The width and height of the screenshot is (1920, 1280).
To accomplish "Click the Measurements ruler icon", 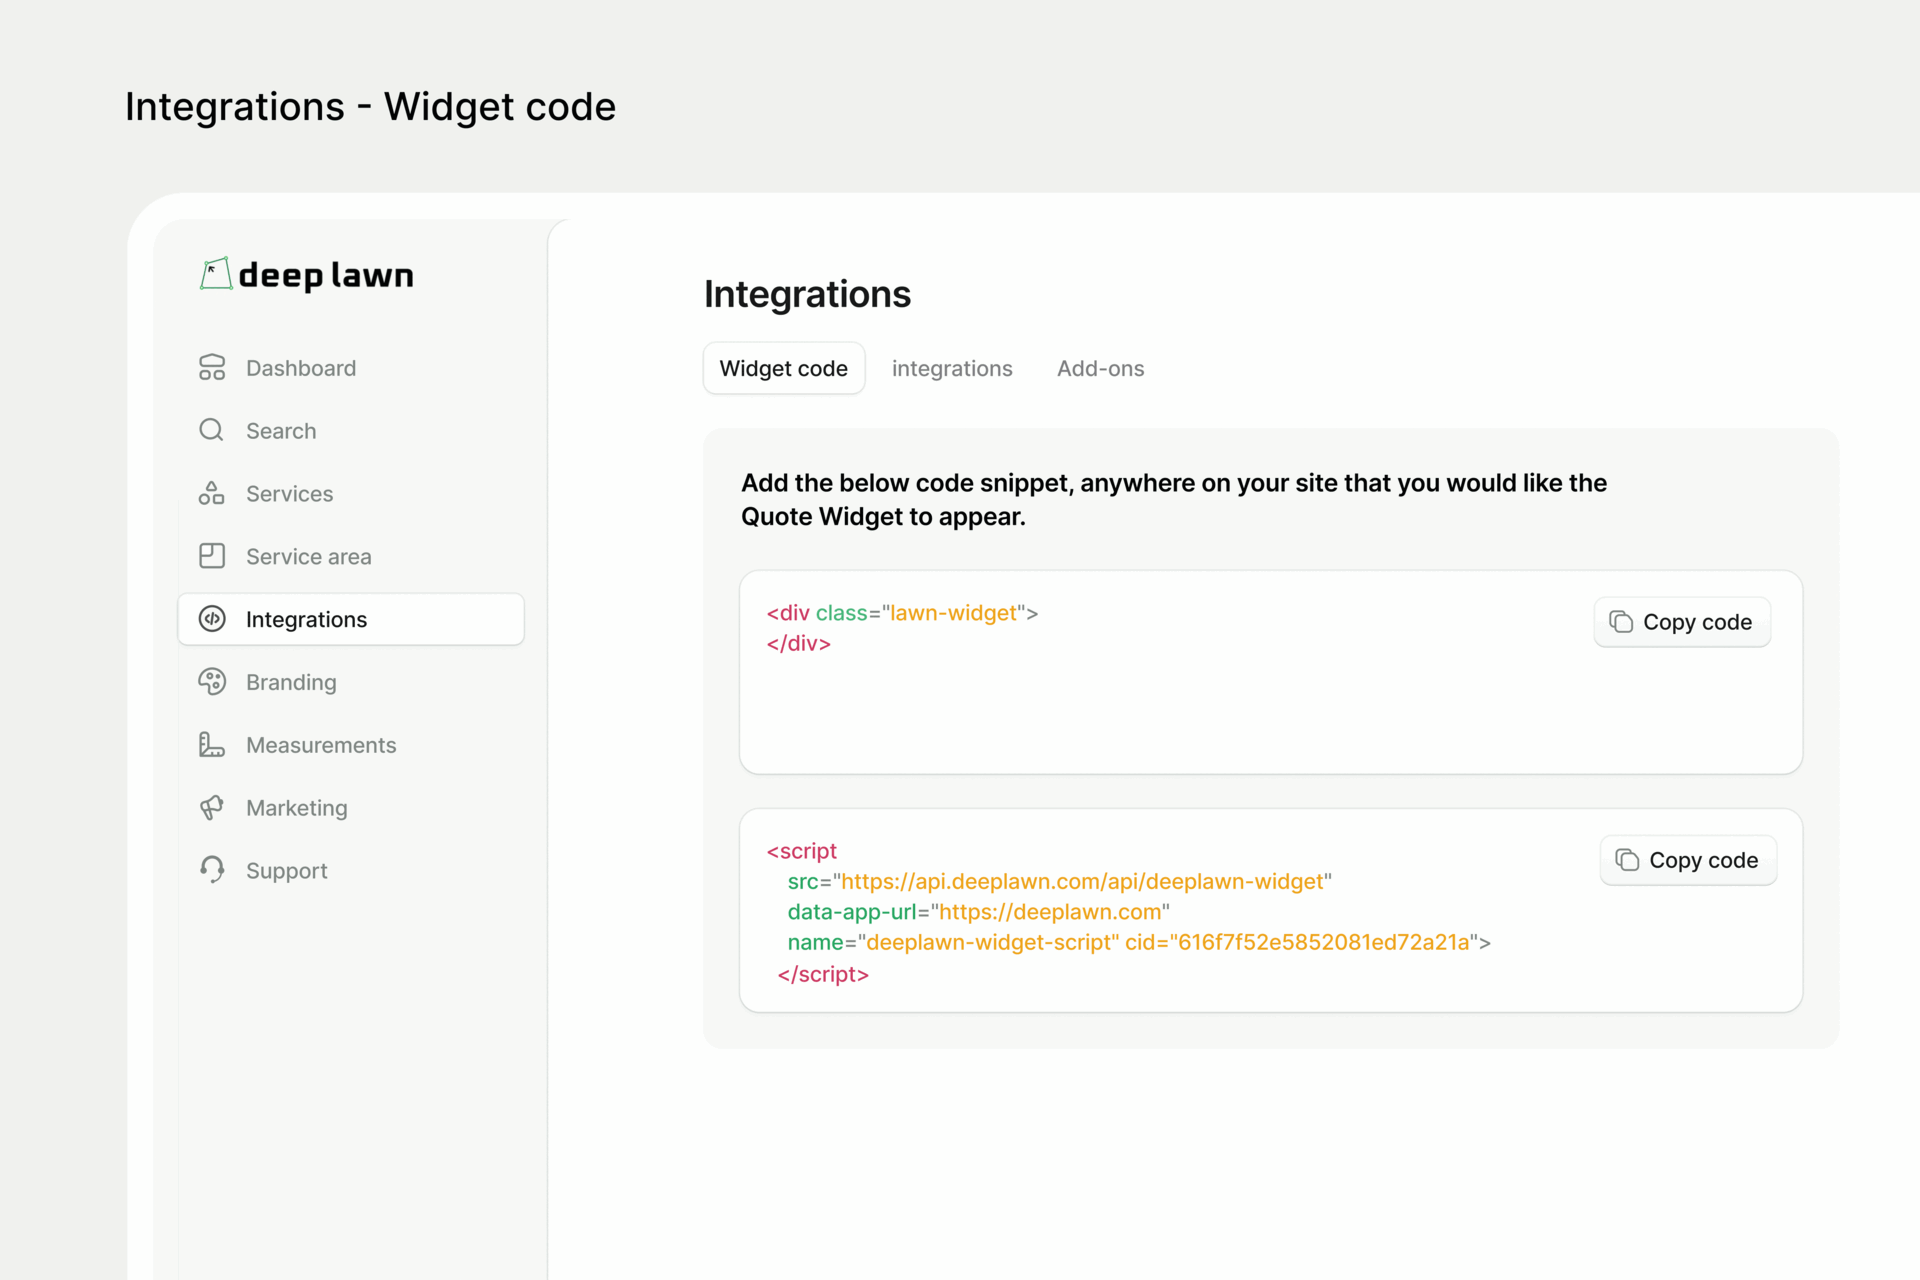I will coord(212,745).
